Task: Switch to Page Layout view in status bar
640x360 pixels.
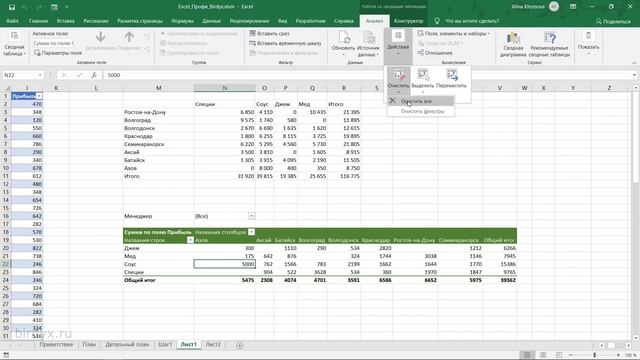Action: 543,356
